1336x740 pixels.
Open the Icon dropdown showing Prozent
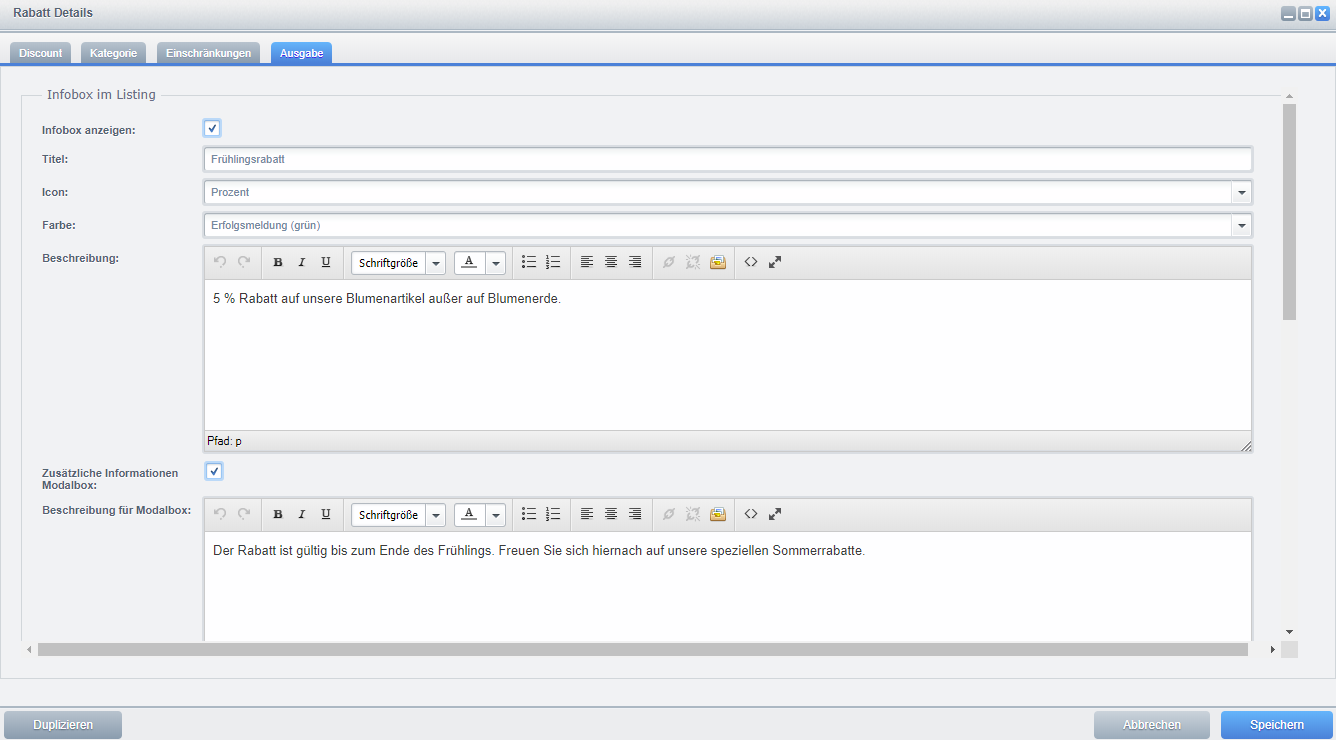(x=1241, y=192)
